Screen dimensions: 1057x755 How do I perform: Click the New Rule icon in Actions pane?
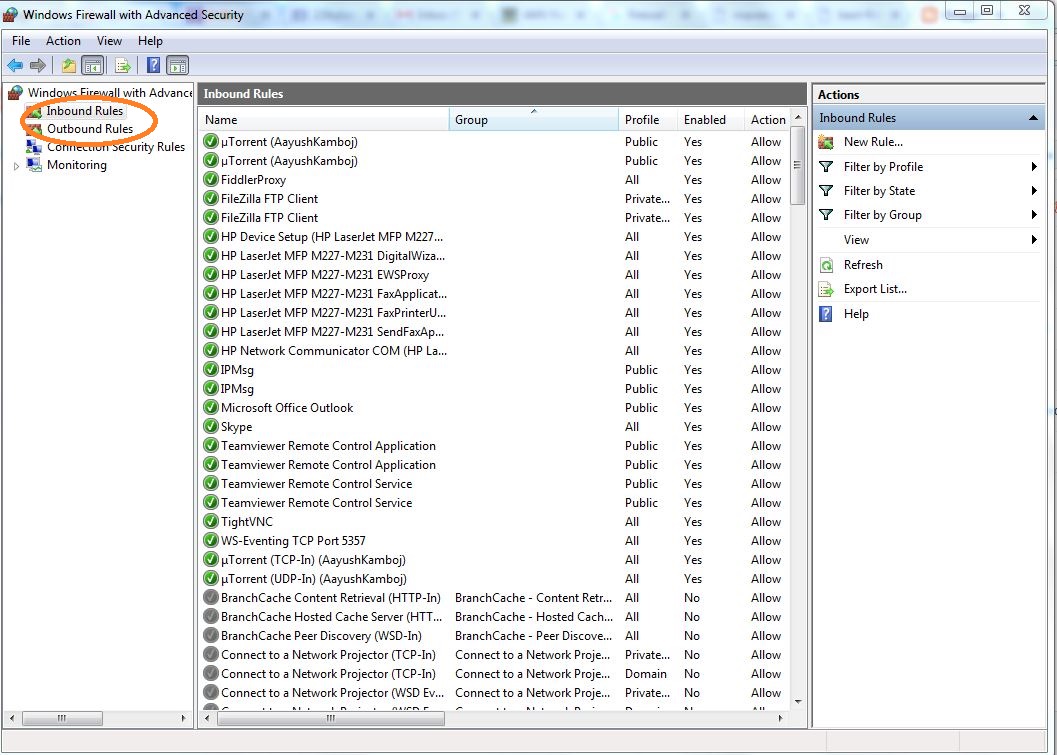[826, 143]
